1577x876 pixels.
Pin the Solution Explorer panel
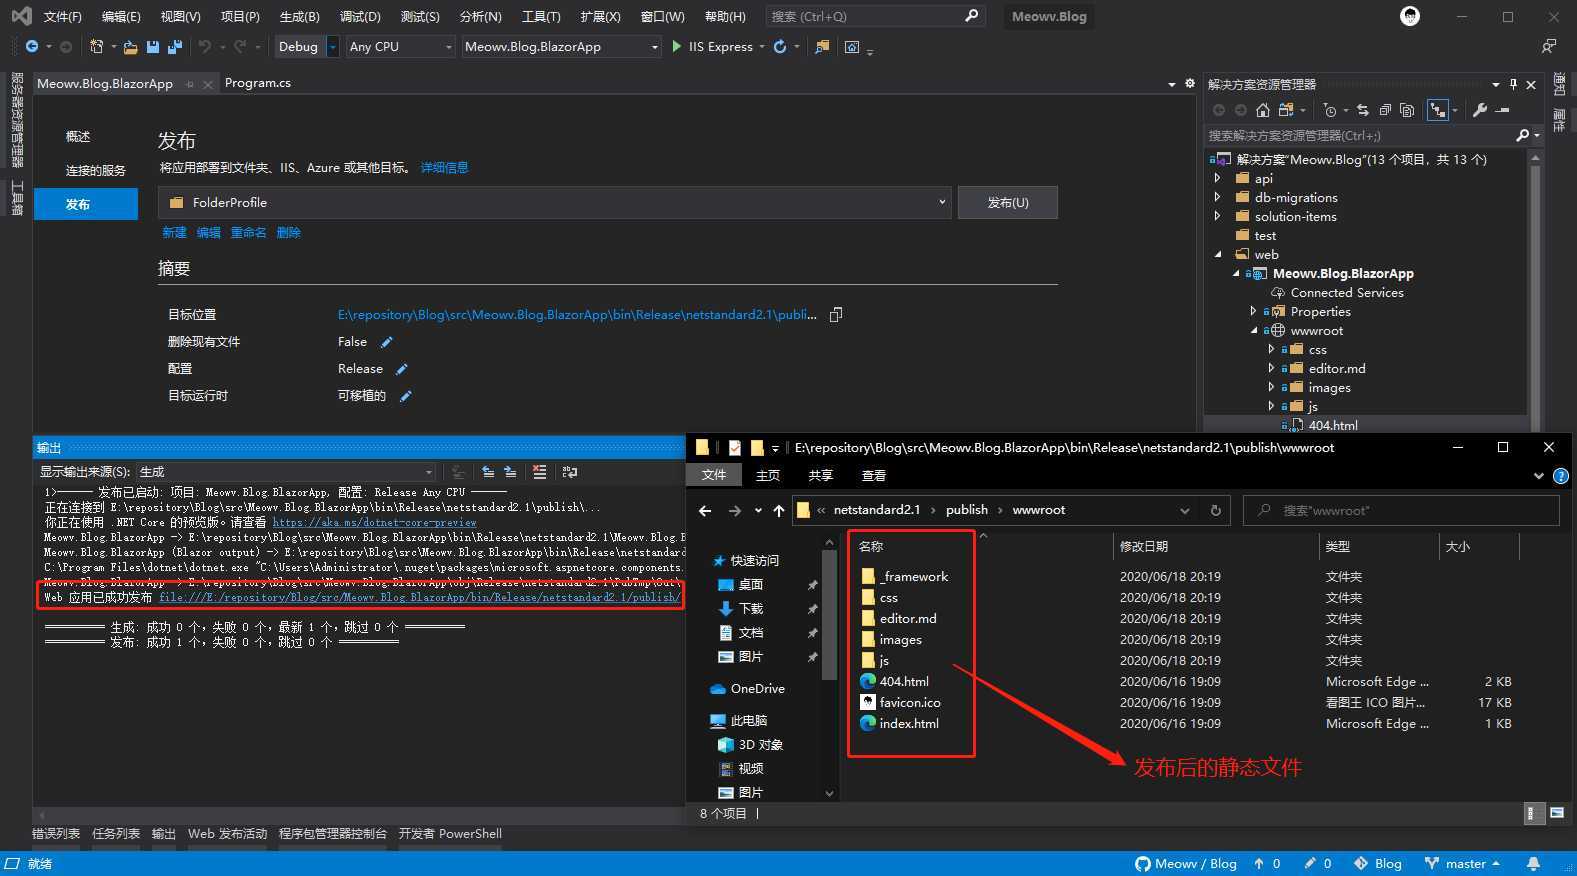pos(1513,85)
